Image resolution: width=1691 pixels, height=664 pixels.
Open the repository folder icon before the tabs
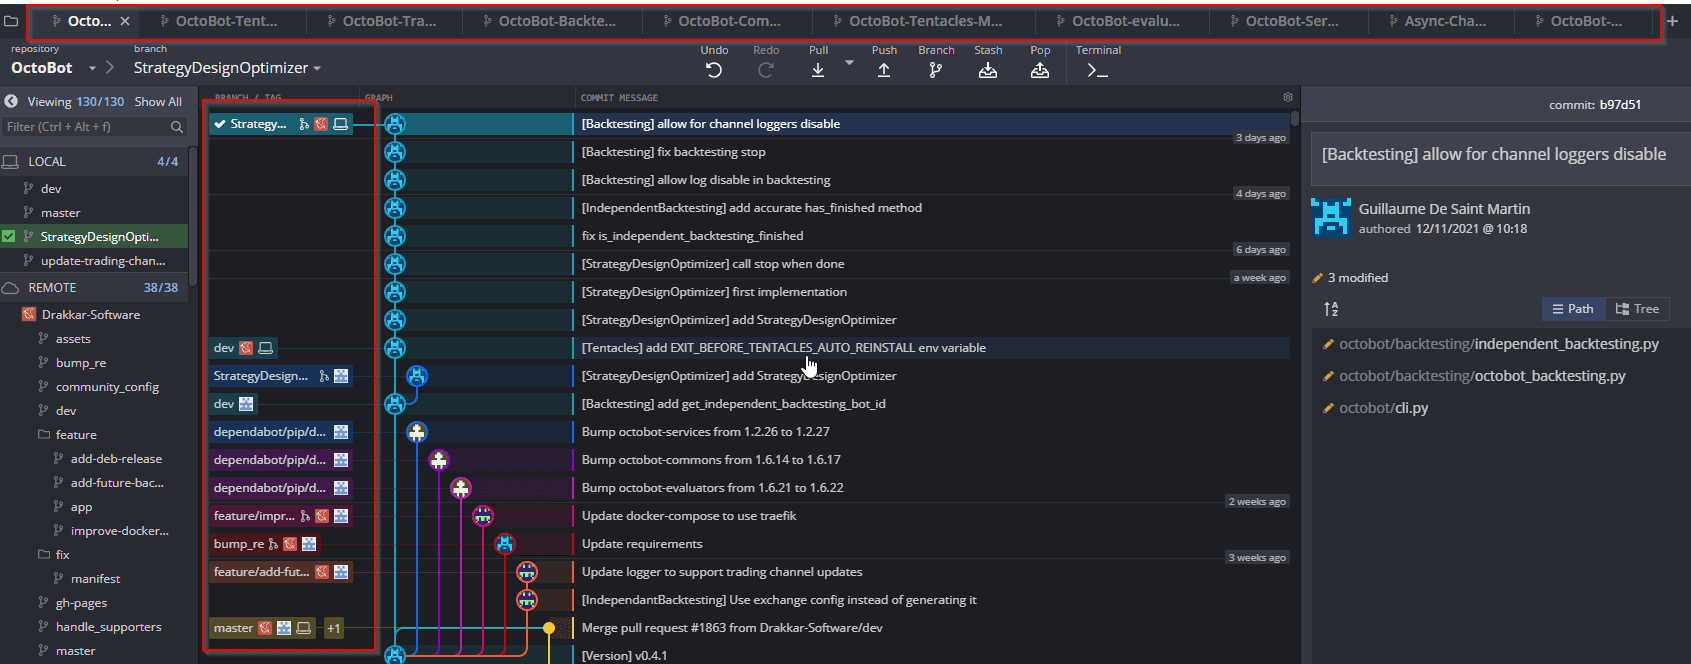click(x=12, y=20)
